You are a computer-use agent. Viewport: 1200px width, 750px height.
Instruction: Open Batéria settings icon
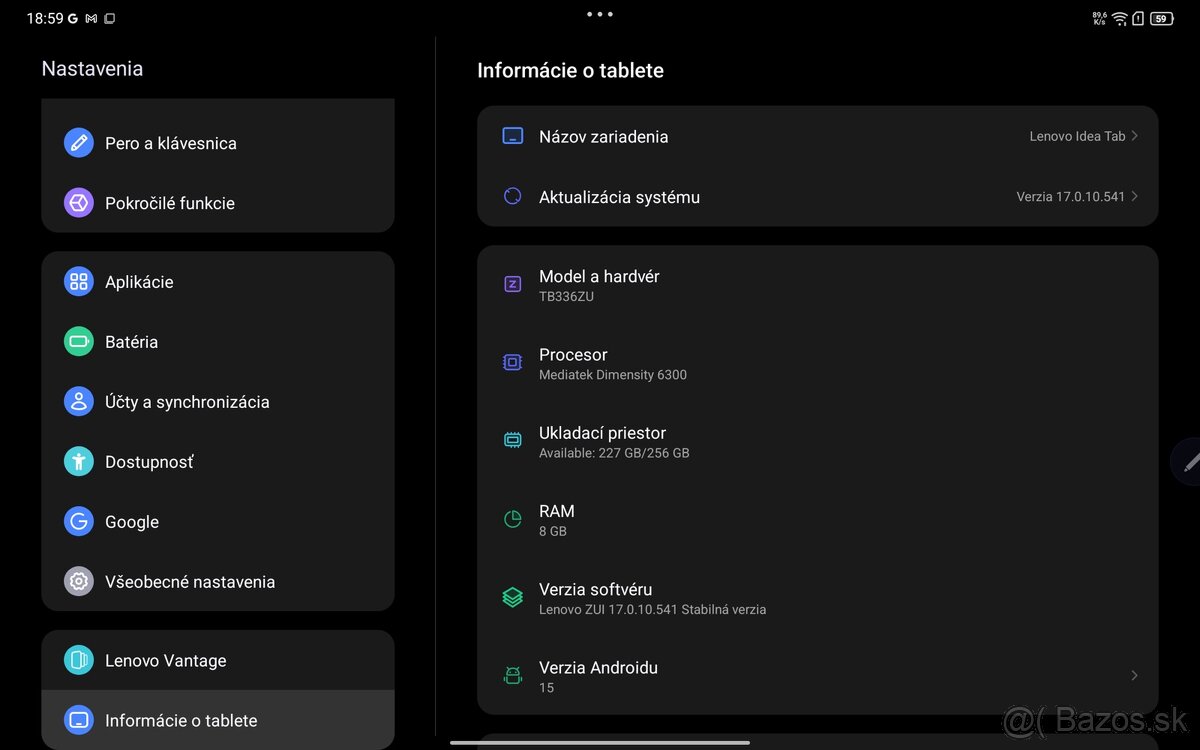click(78, 341)
